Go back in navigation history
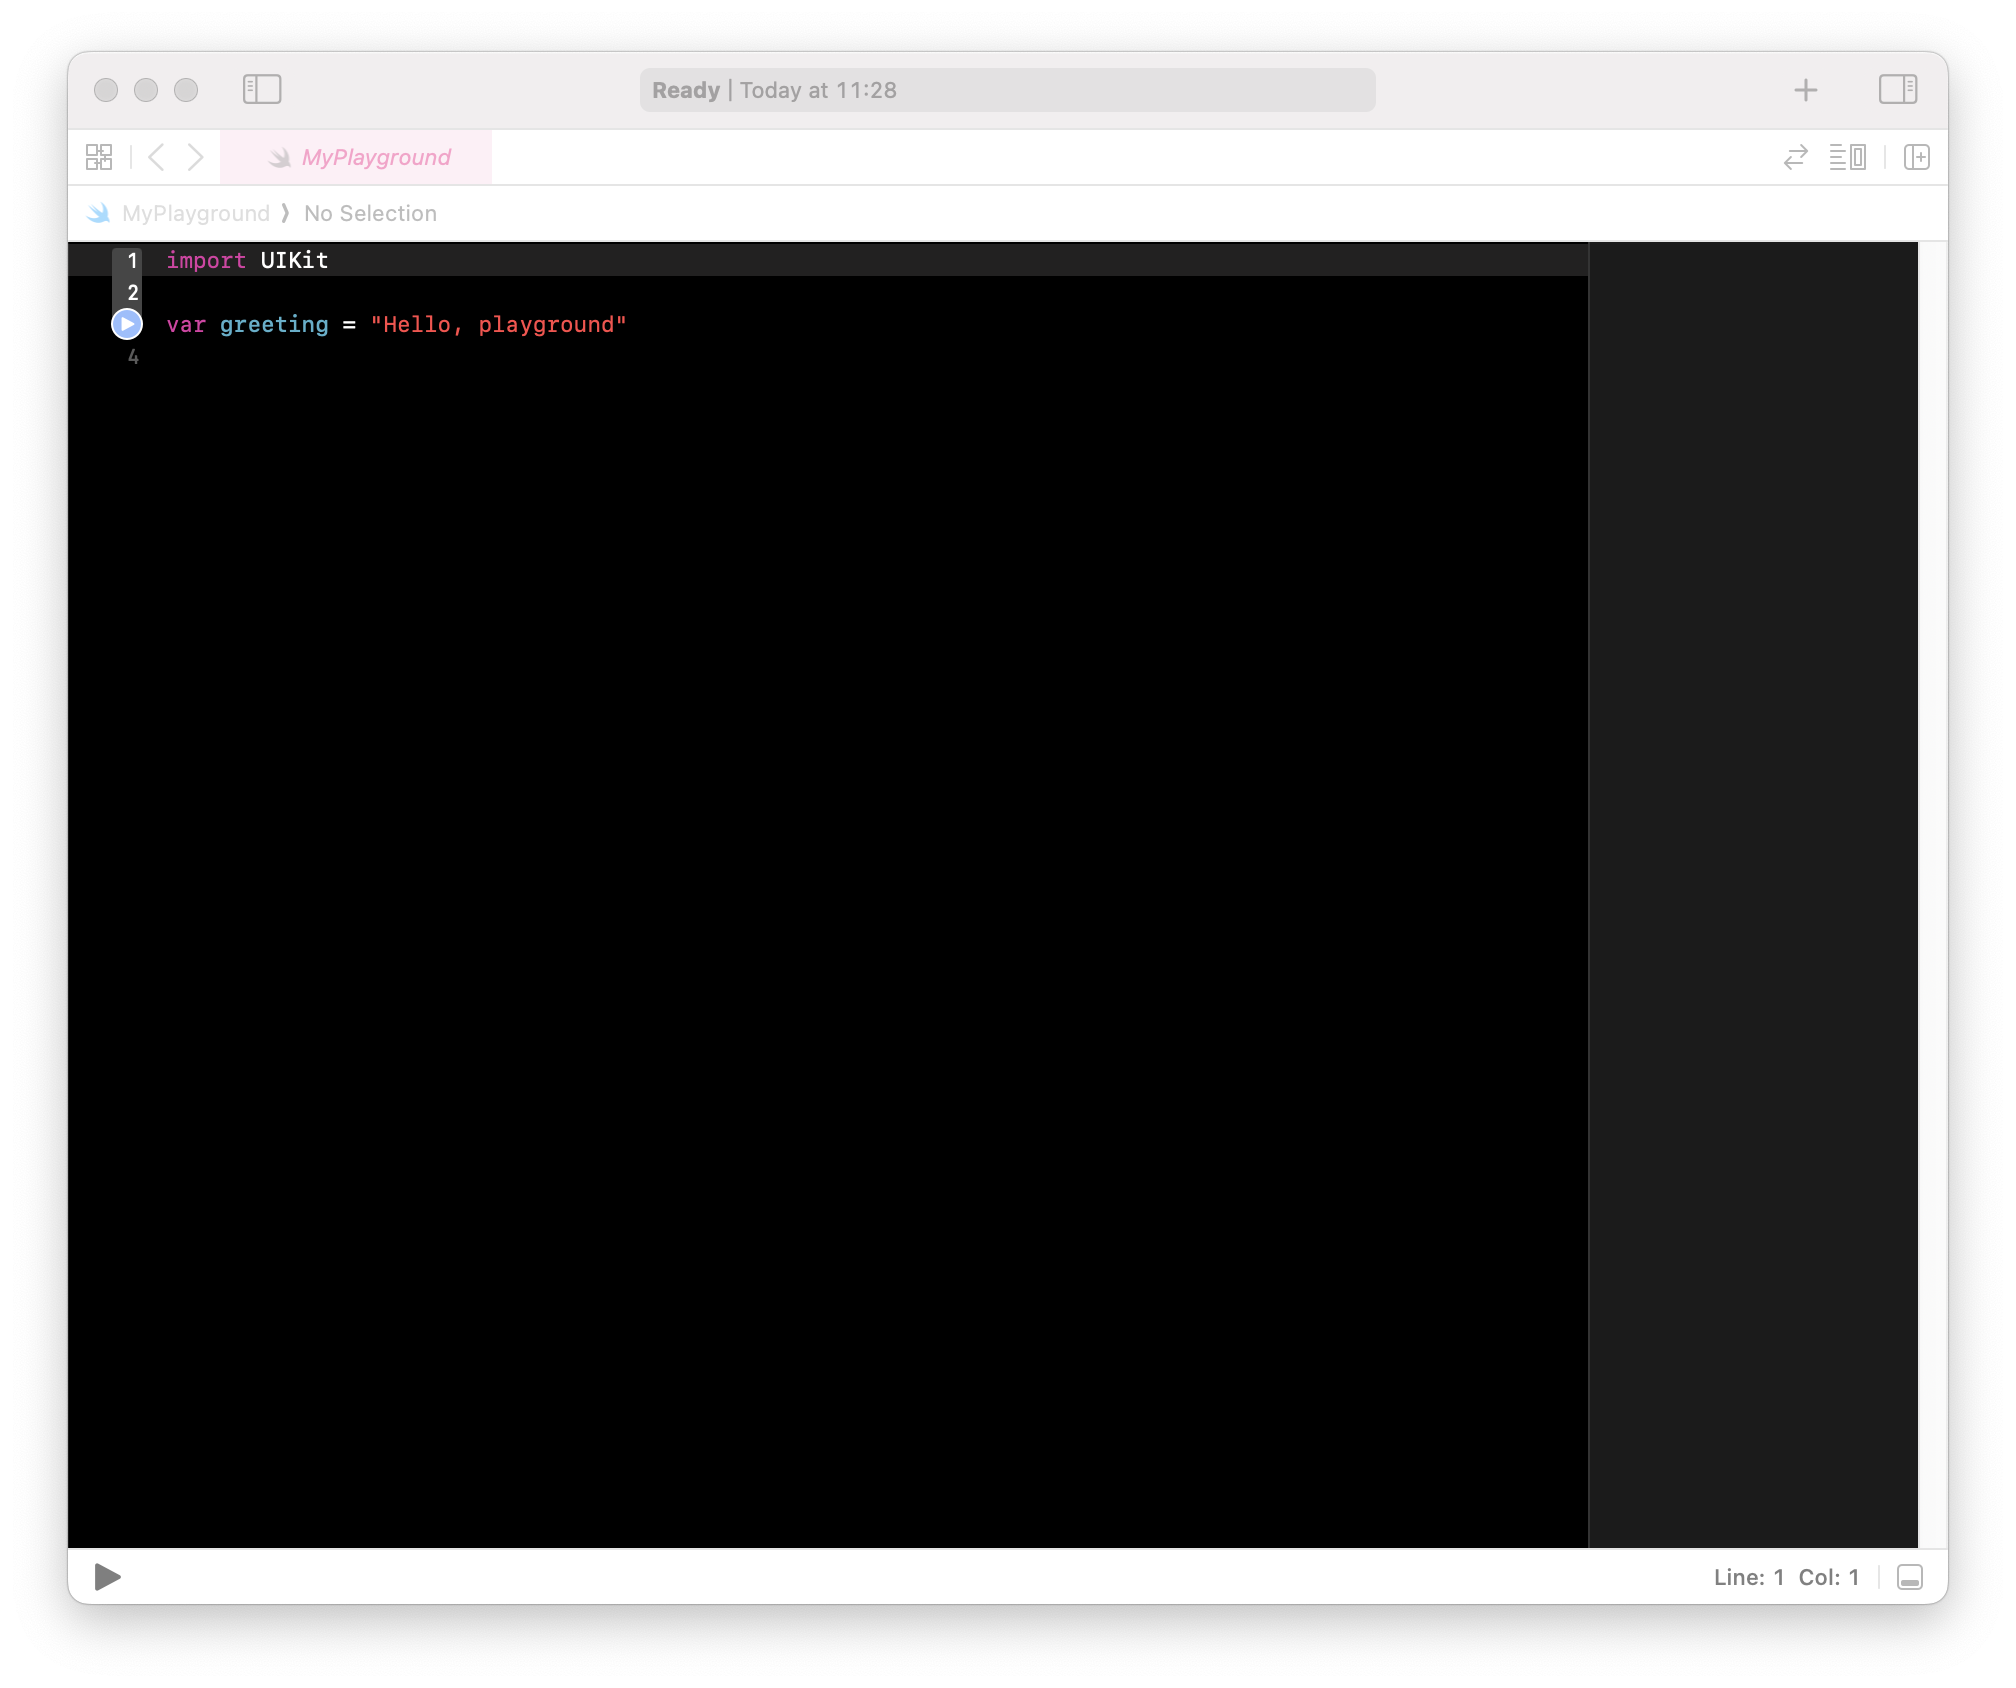The image size is (2016, 1688). tap(156, 157)
